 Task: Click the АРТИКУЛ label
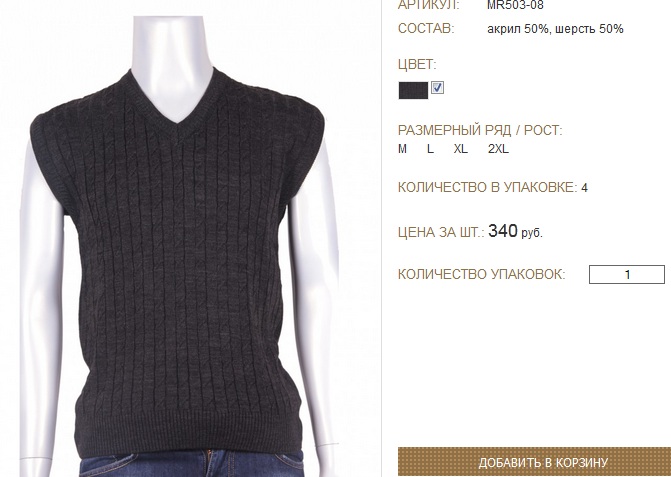coord(428,5)
